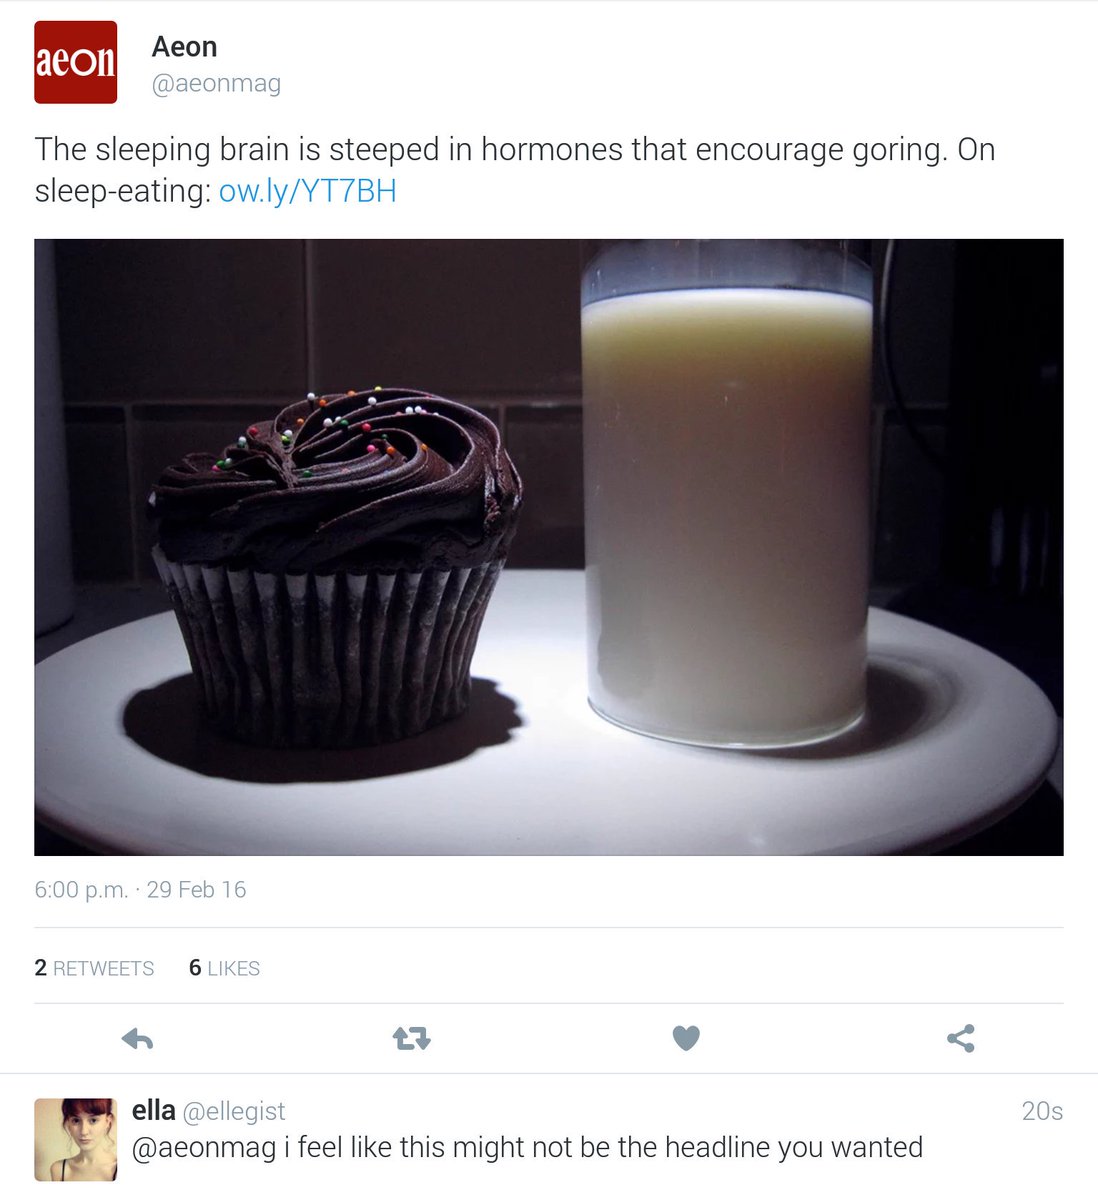Image resolution: width=1098 pixels, height=1200 pixels.
Task: Click the @aeonmag handle under Aeon
Action: tap(216, 84)
